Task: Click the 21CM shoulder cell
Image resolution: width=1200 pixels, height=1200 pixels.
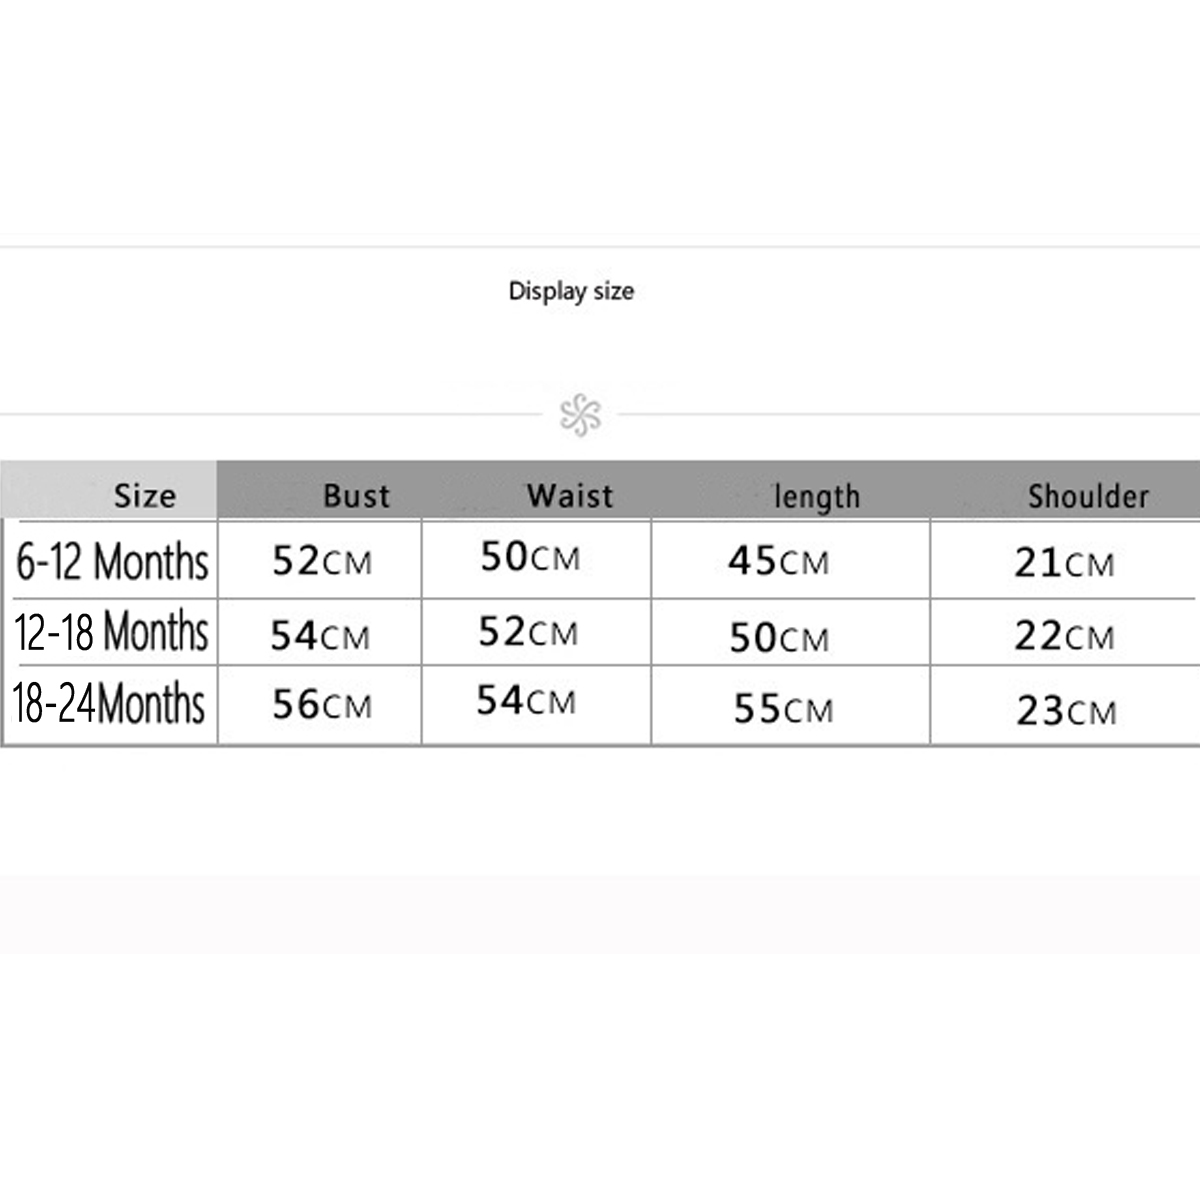Action: click(x=1063, y=563)
